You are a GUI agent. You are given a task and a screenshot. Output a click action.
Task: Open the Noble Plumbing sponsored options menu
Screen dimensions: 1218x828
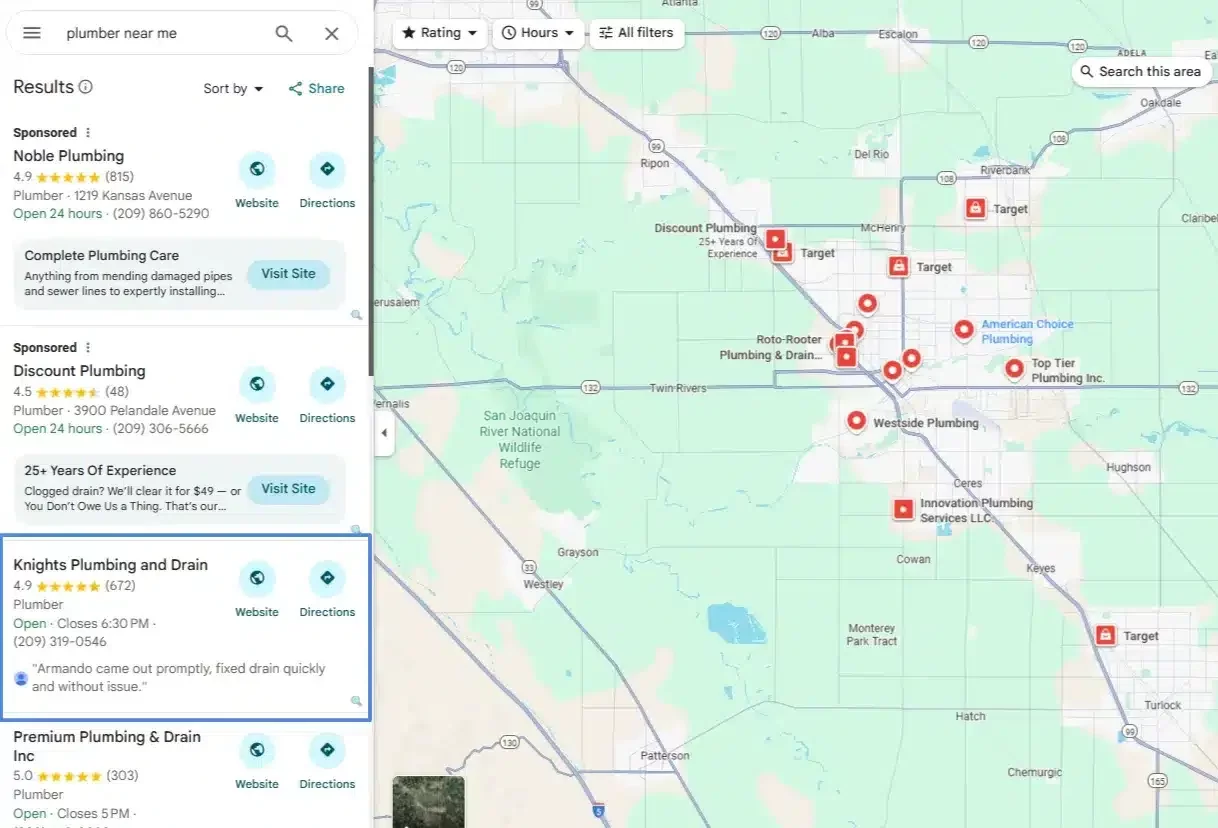point(88,133)
